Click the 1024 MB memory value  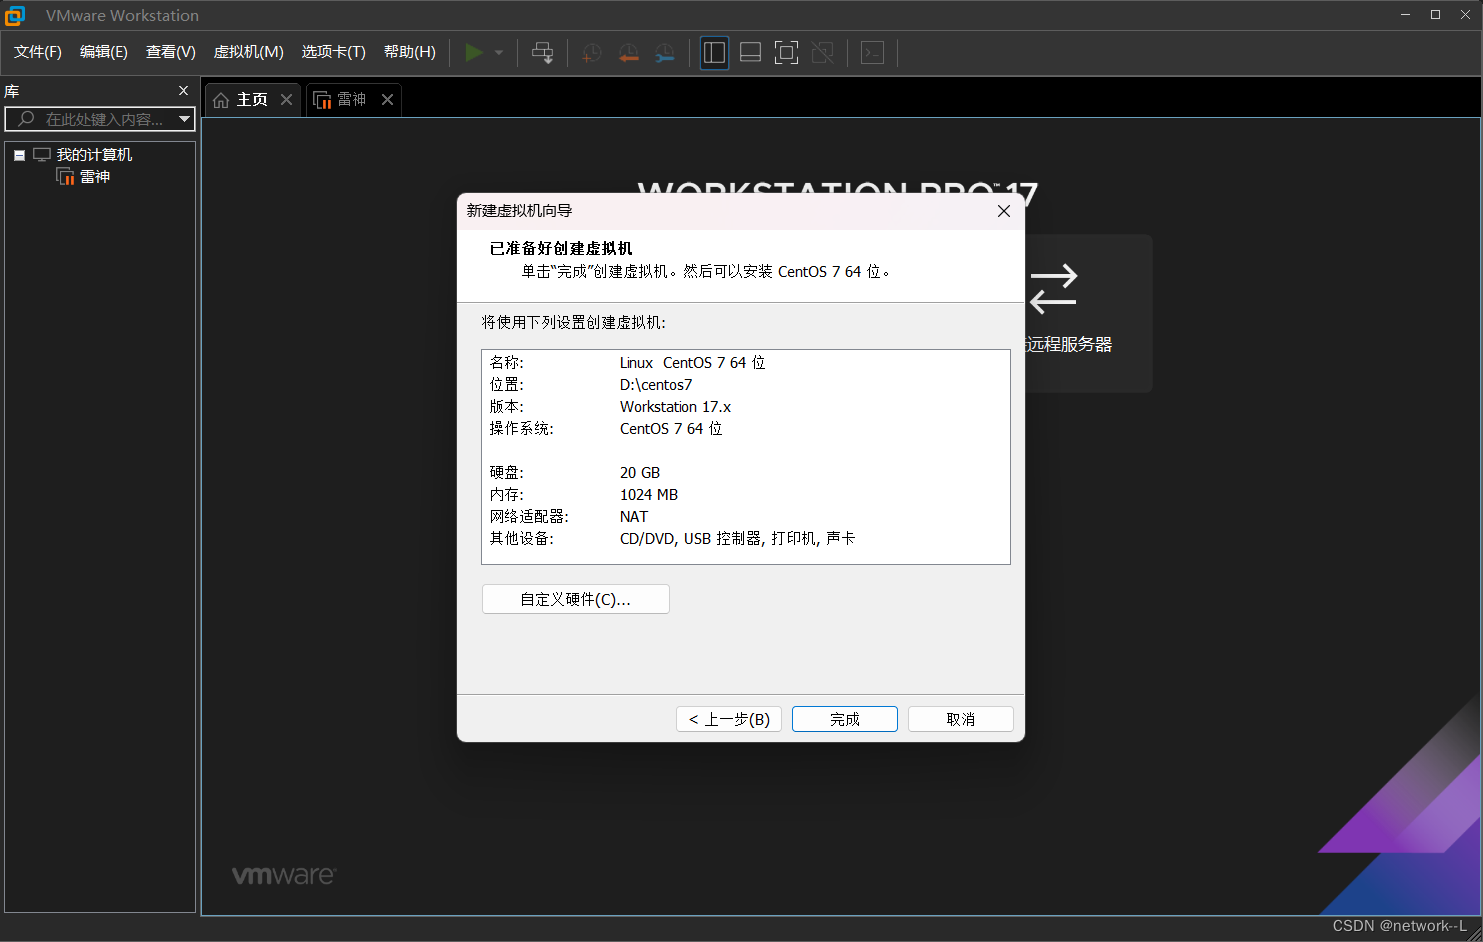[x=649, y=495]
